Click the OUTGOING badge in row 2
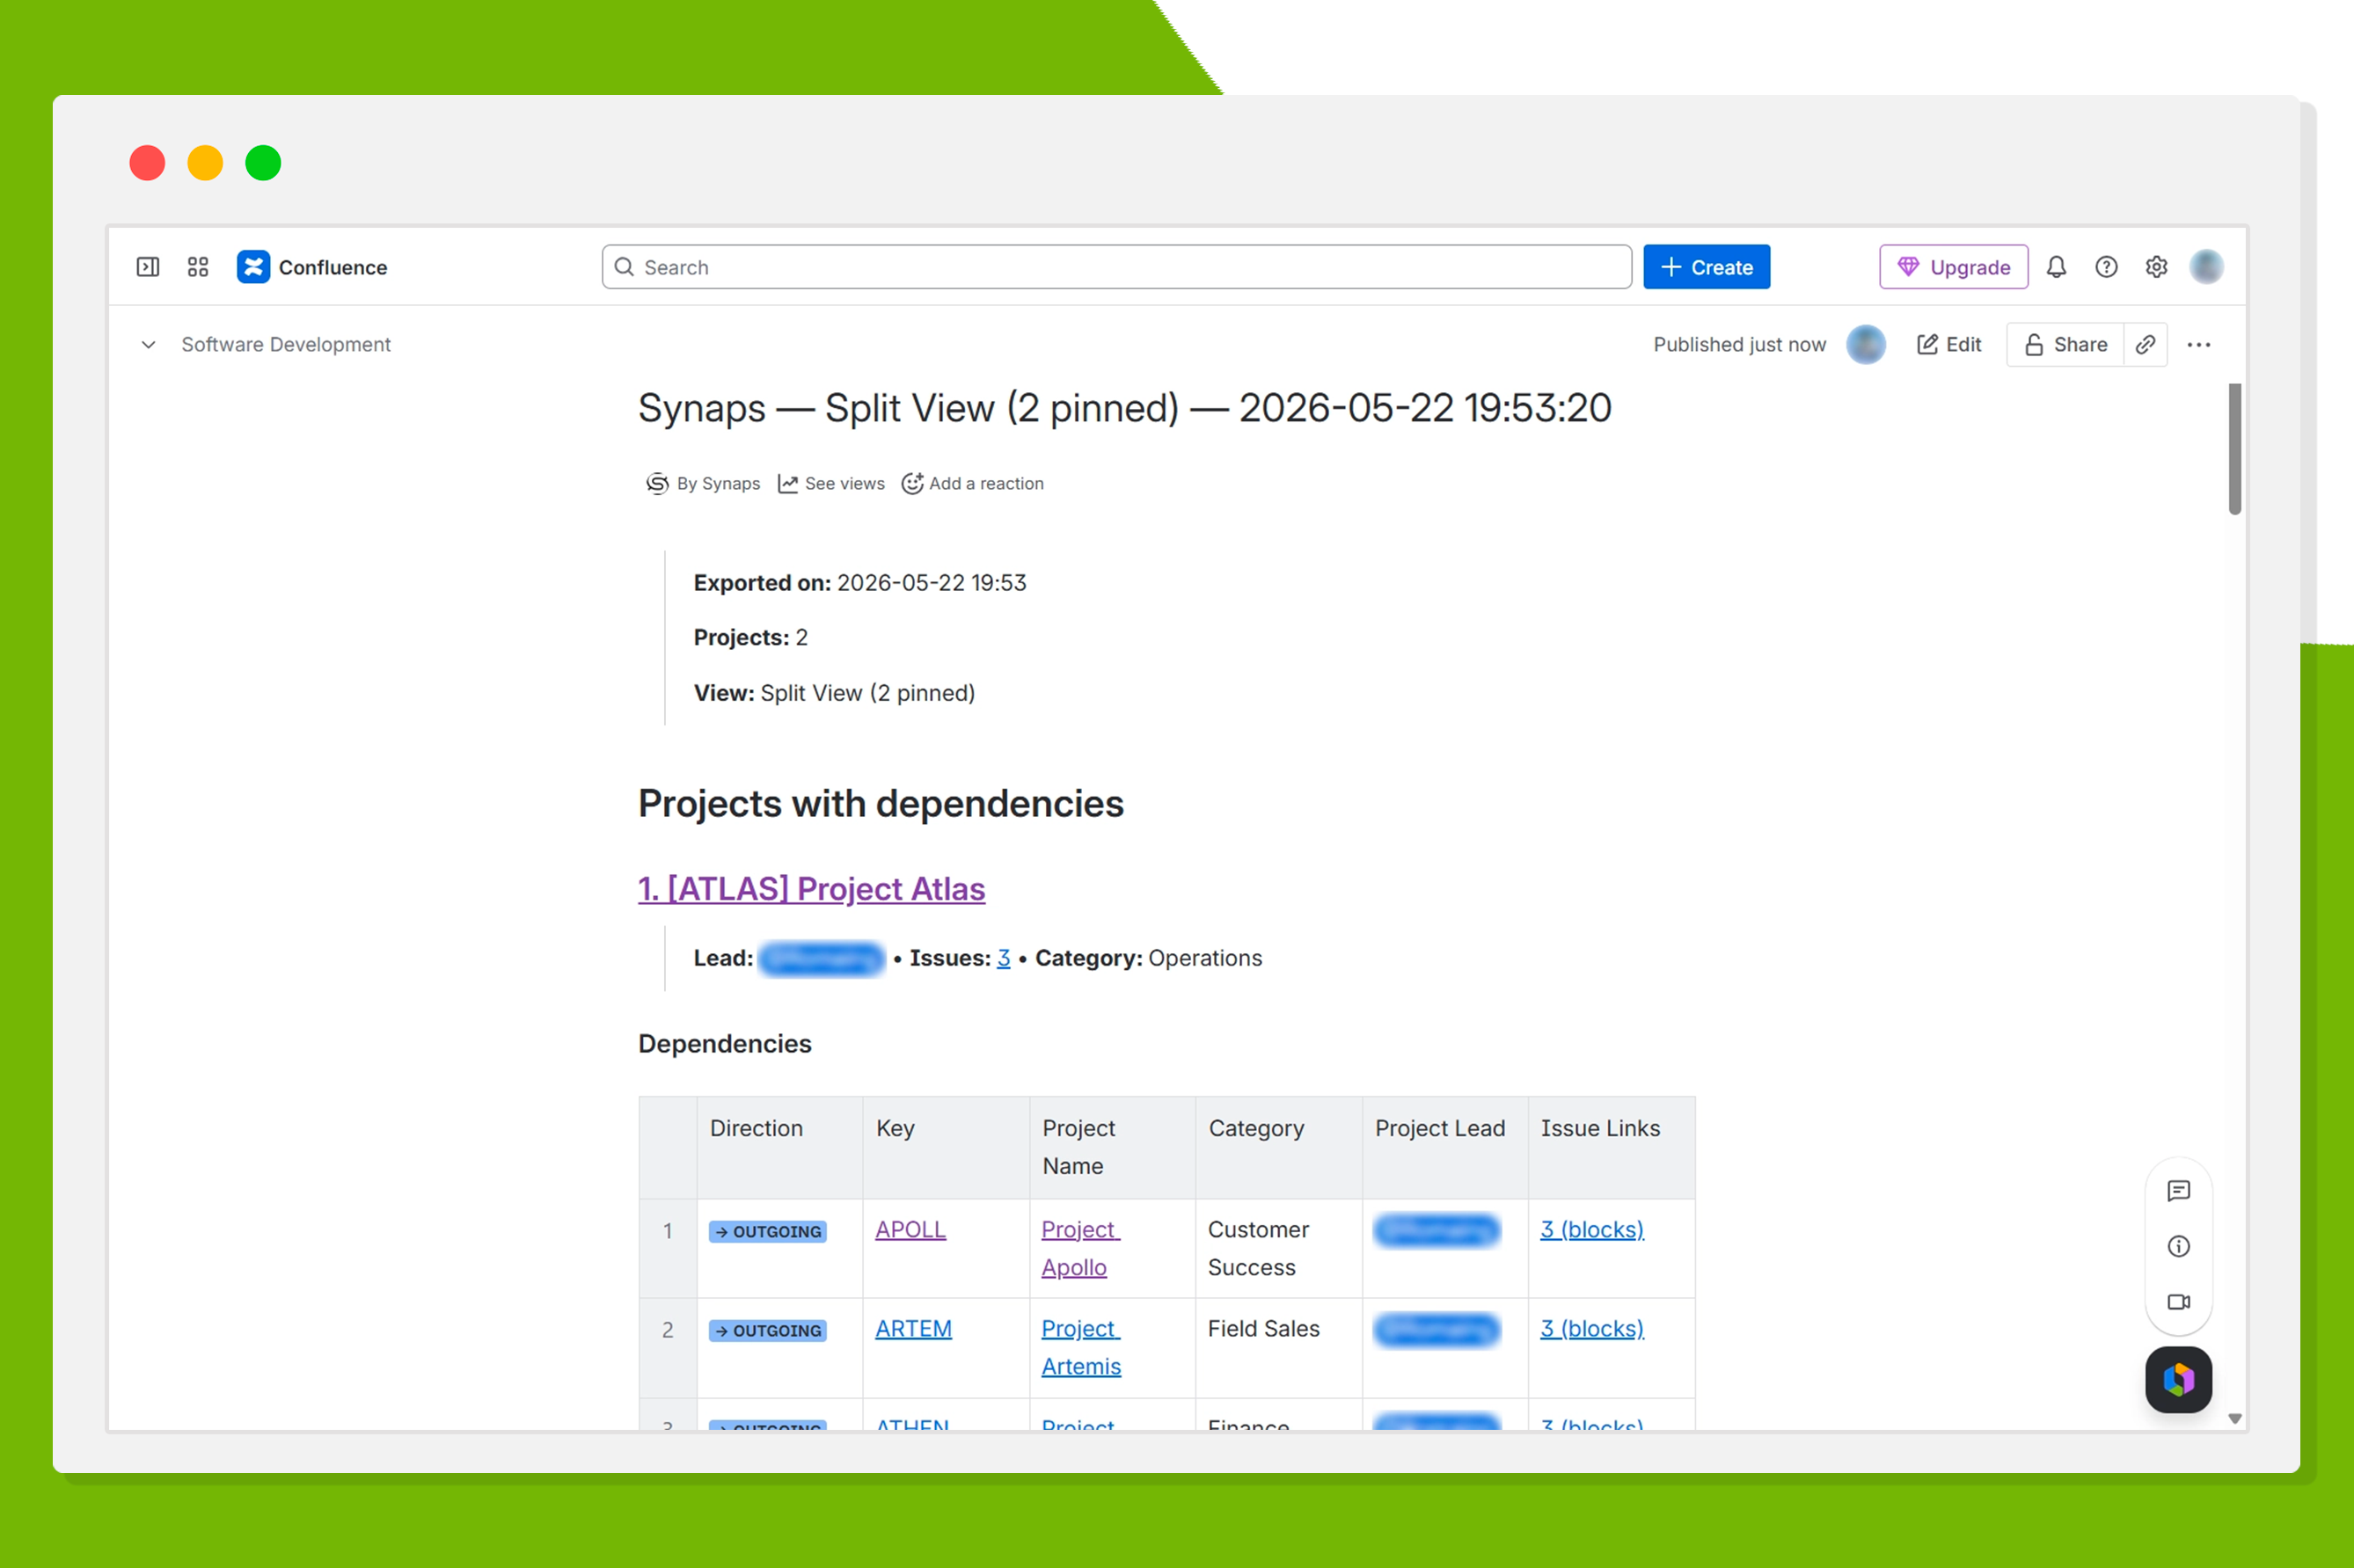Image resolution: width=2354 pixels, height=1568 pixels. pos(767,1331)
